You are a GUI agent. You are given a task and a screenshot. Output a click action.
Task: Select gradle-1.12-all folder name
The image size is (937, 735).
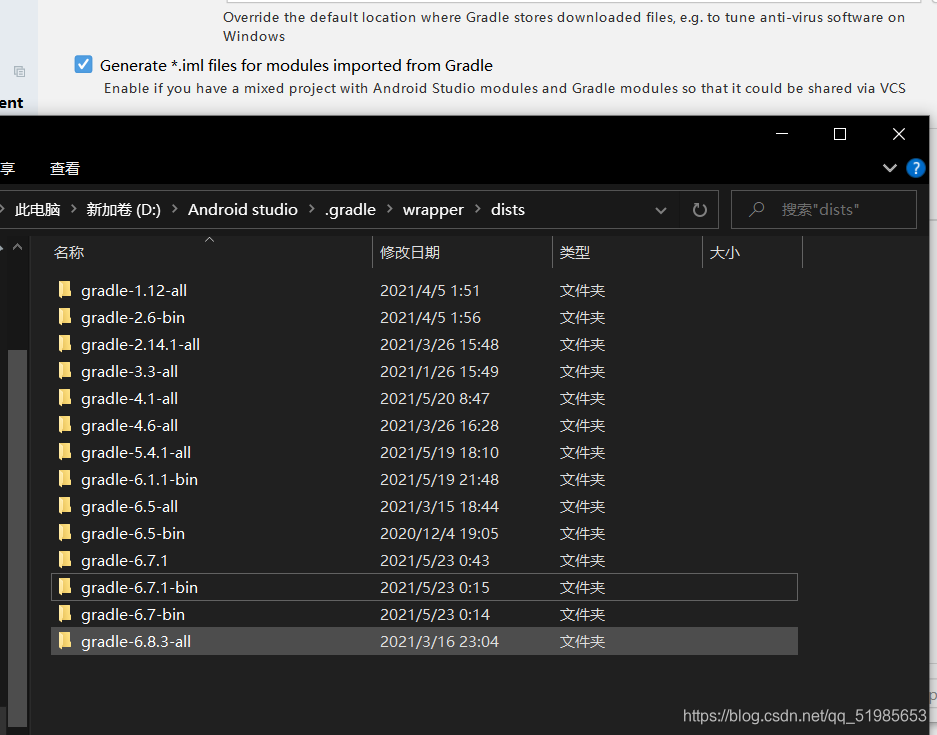(134, 290)
